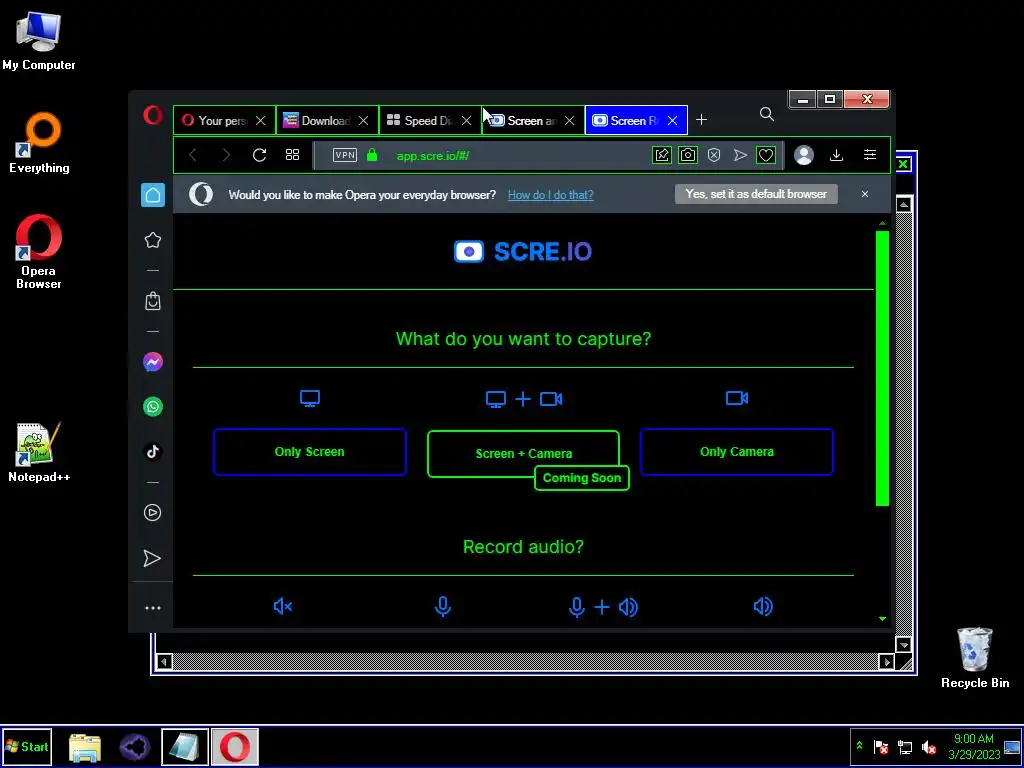The height and width of the screenshot is (768, 1024).
Task: Reload the scre.io page
Action: 259,155
